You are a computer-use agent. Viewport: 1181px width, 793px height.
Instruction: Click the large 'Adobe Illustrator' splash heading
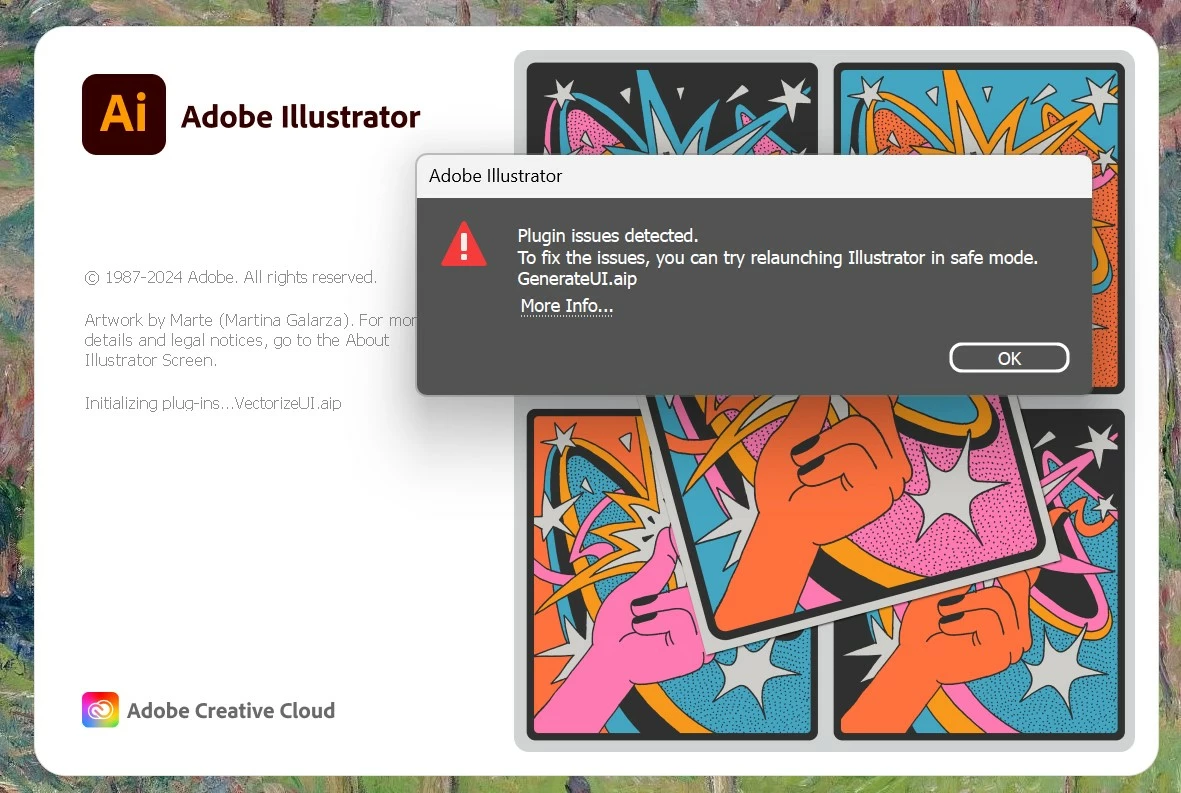pos(301,117)
